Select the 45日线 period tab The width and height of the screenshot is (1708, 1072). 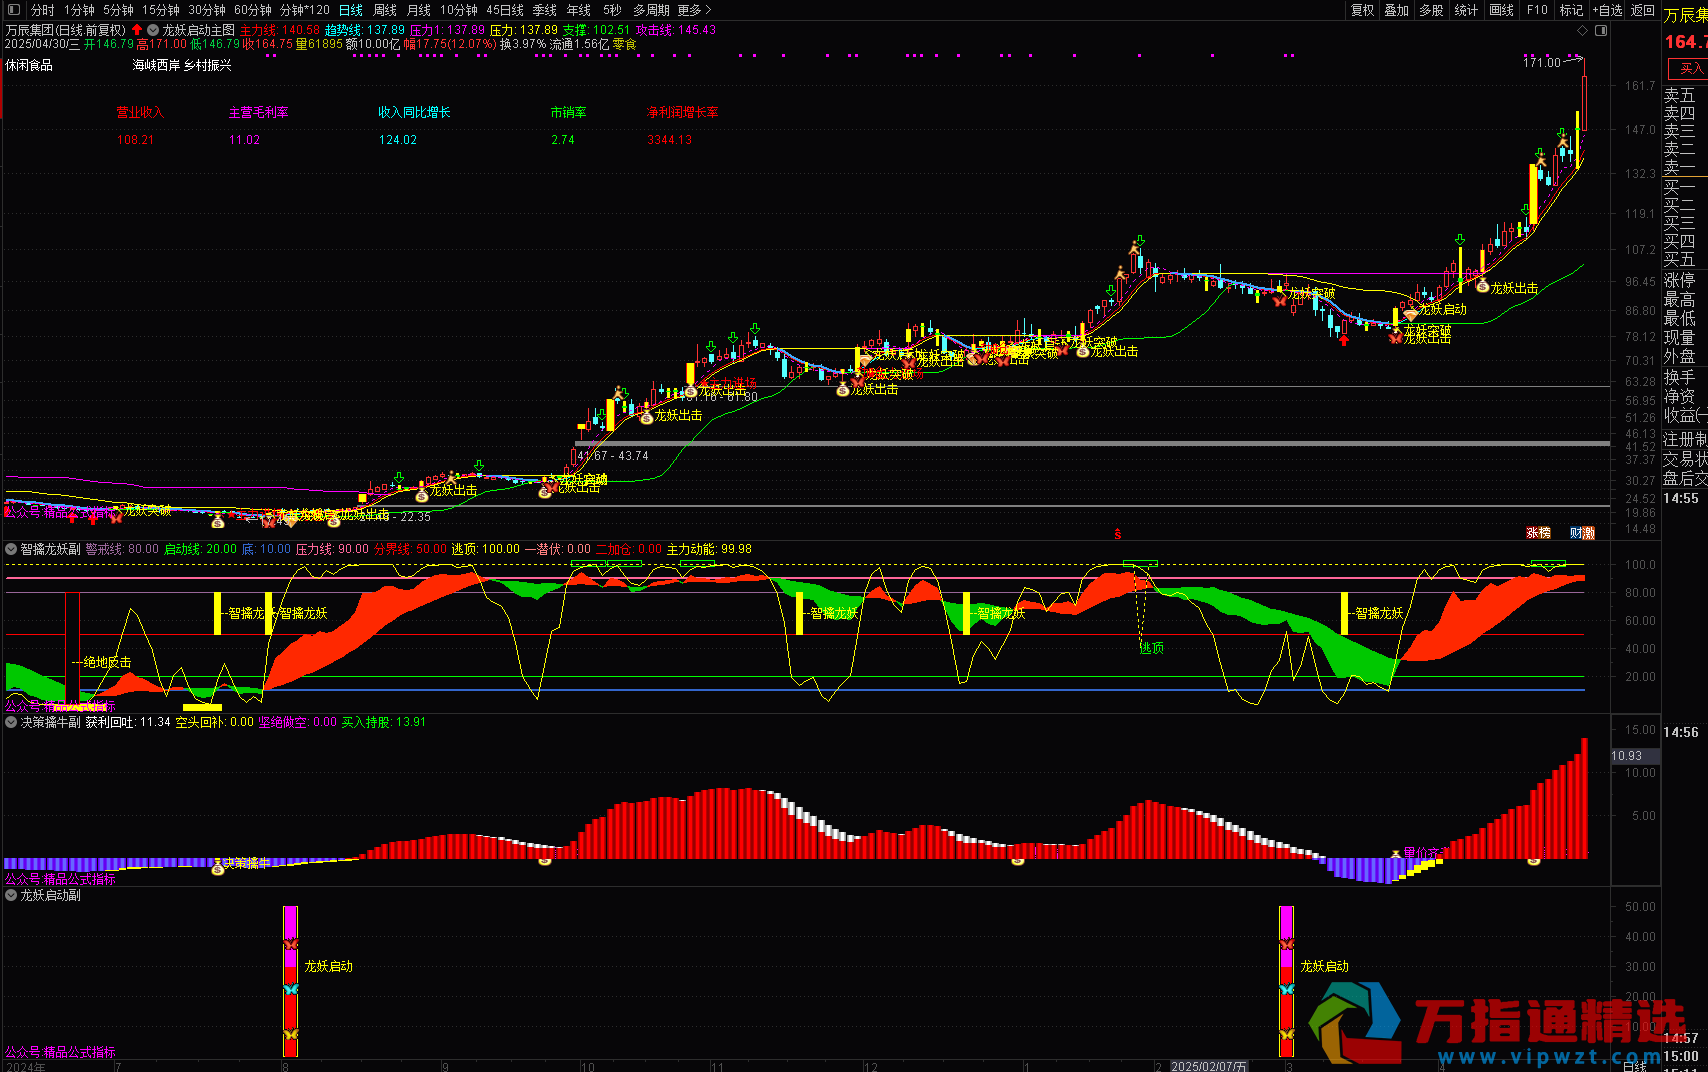tap(505, 10)
